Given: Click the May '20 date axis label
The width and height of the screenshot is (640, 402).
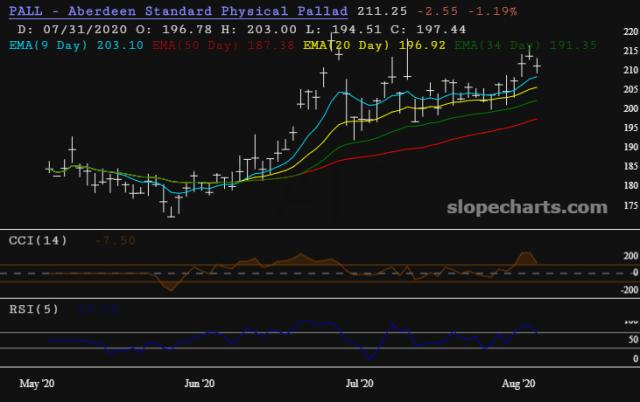Looking at the screenshot, I should (38, 383).
